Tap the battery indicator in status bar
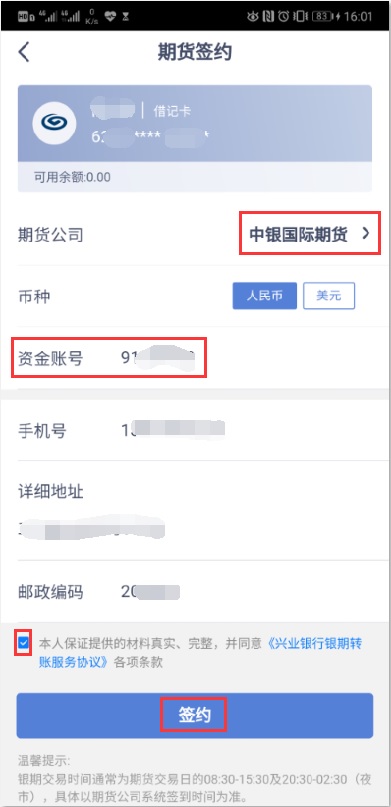 pyautogui.click(x=325, y=16)
